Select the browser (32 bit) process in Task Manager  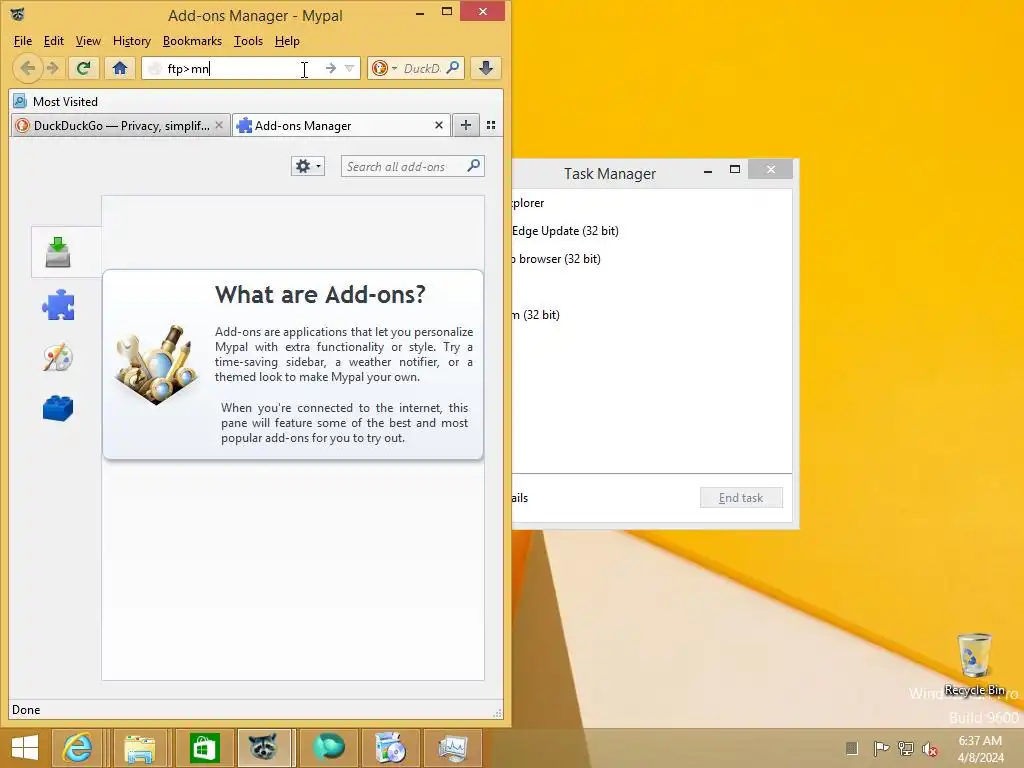coord(652,259)
